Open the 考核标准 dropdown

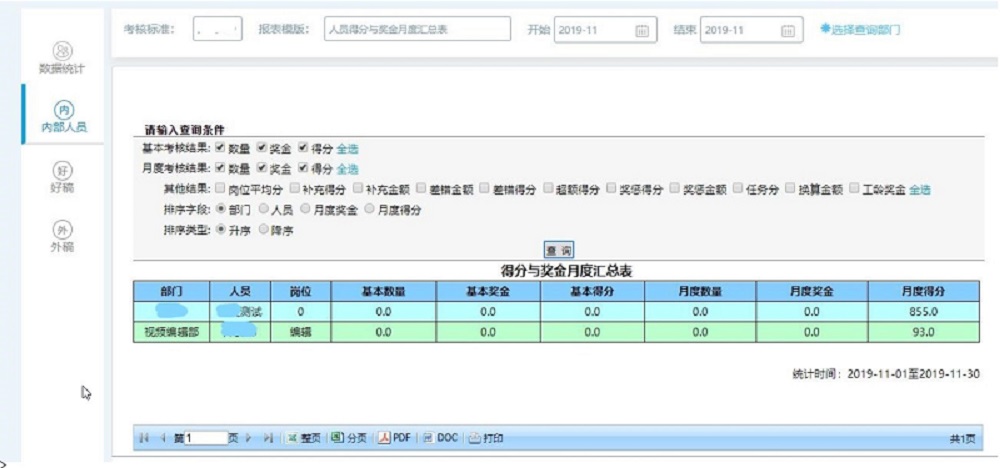coord(218,31)
